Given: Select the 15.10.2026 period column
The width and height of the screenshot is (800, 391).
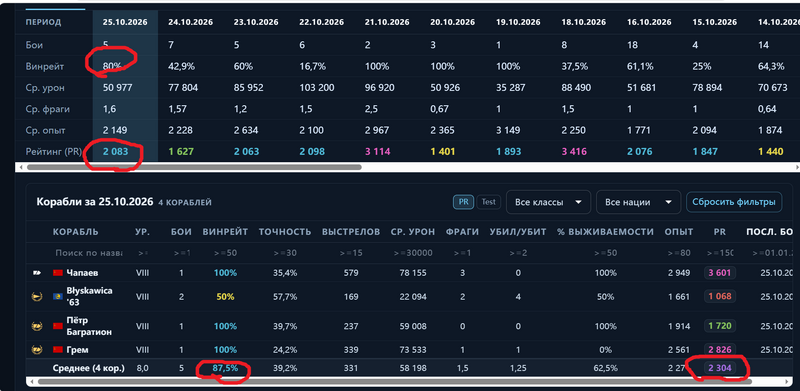Looking at the screenshot, I should [x=715, y=22].
